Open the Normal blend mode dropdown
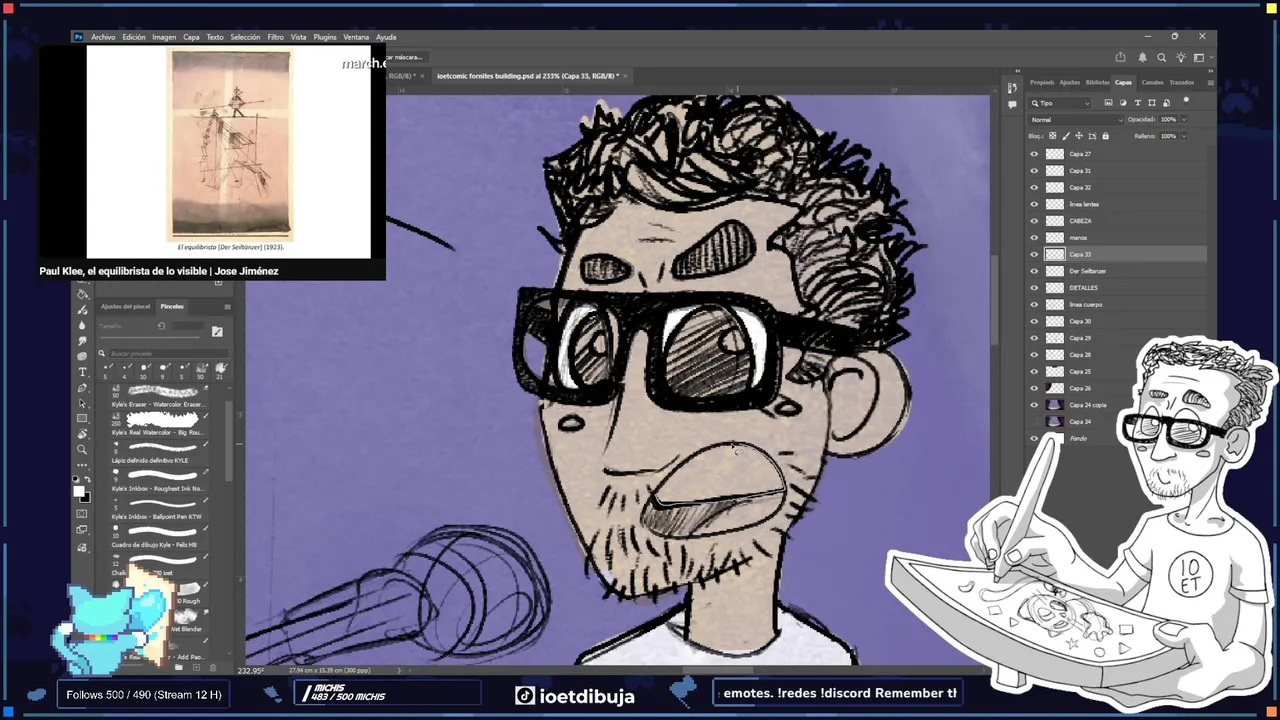Viewport: 1280px width, 720px height. point(1076,120)
